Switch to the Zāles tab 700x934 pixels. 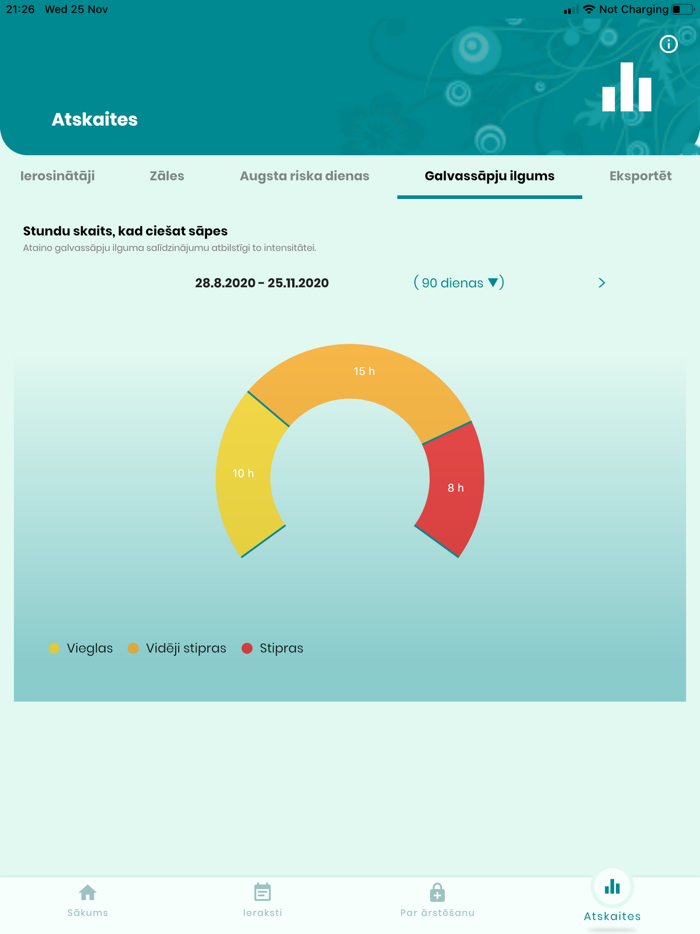click(x=167, y=176)
